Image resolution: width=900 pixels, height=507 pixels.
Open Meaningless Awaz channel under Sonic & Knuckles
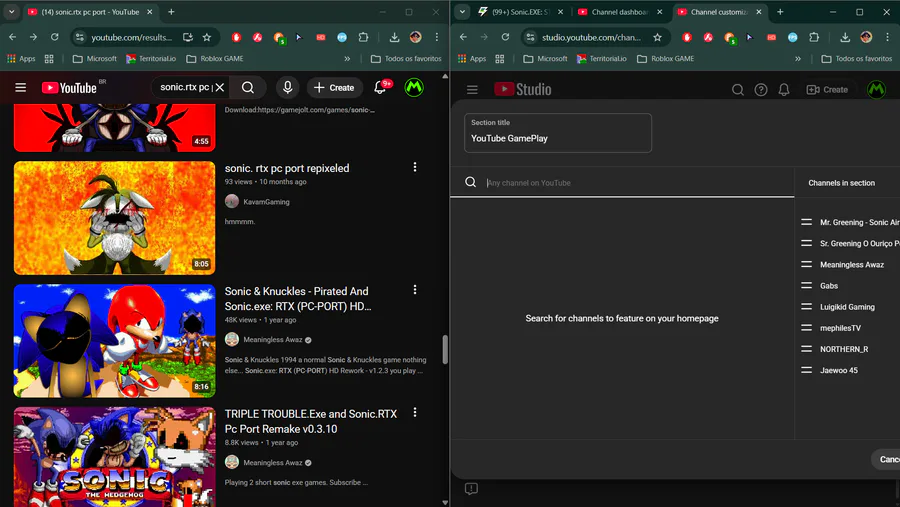pos(273,339)
